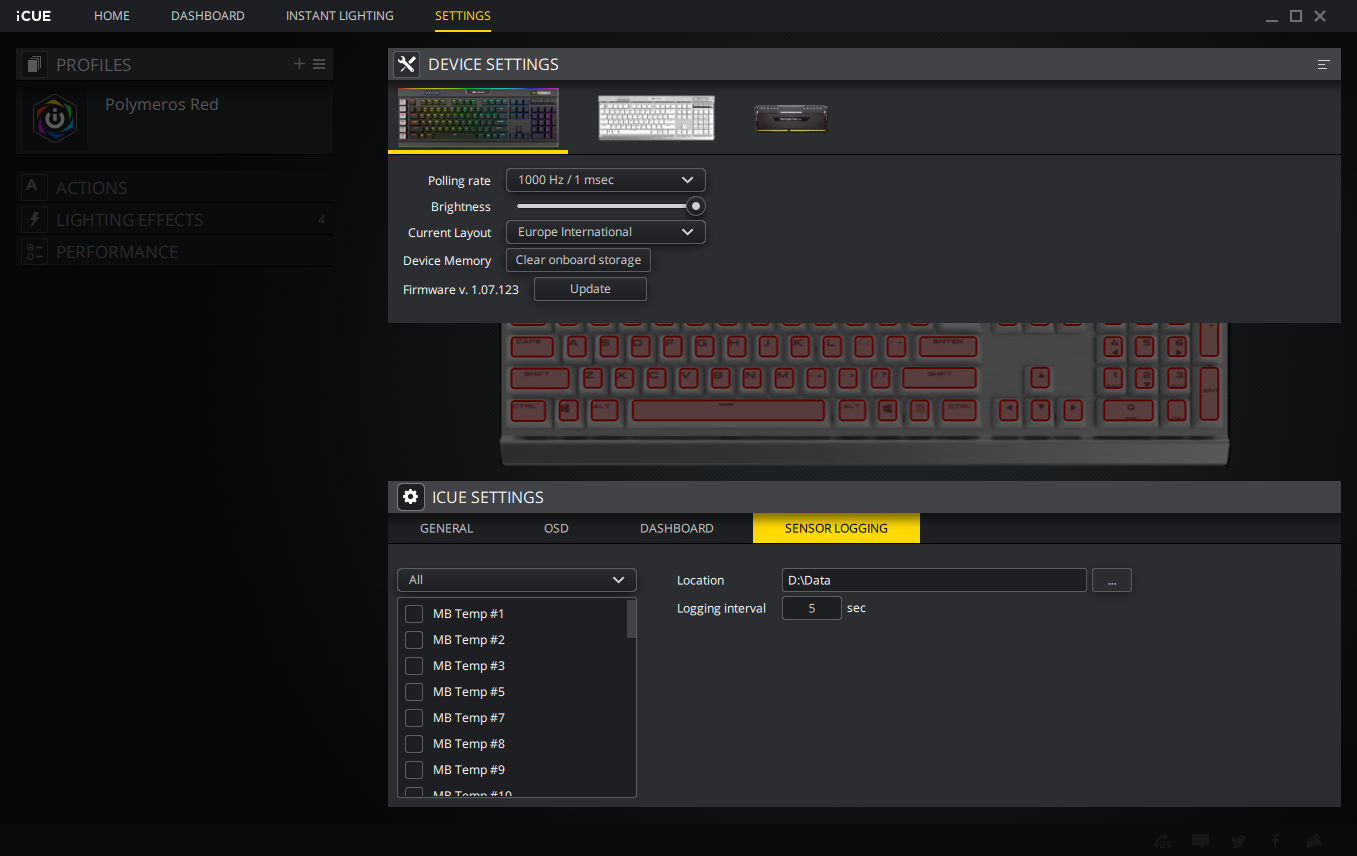Select the white keyboard device thumbnail

(x=656, y=118)
